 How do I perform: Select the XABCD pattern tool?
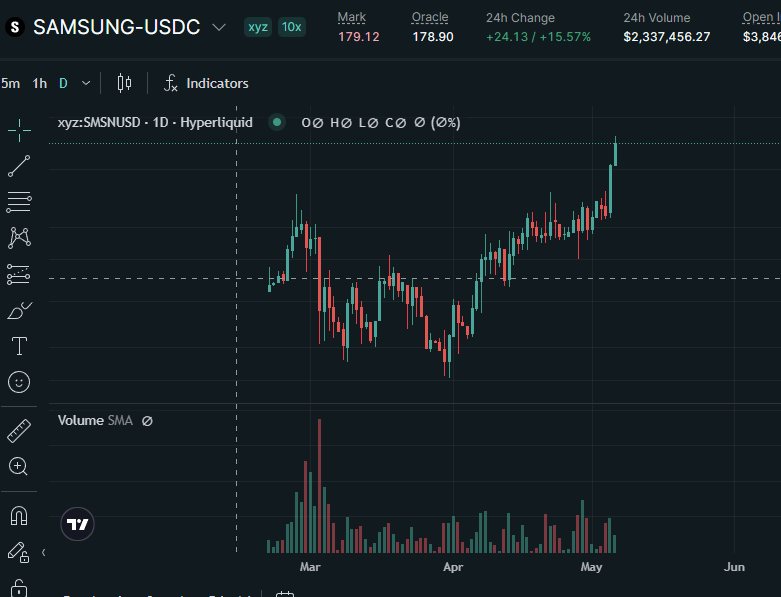click(x=19, y=238)
